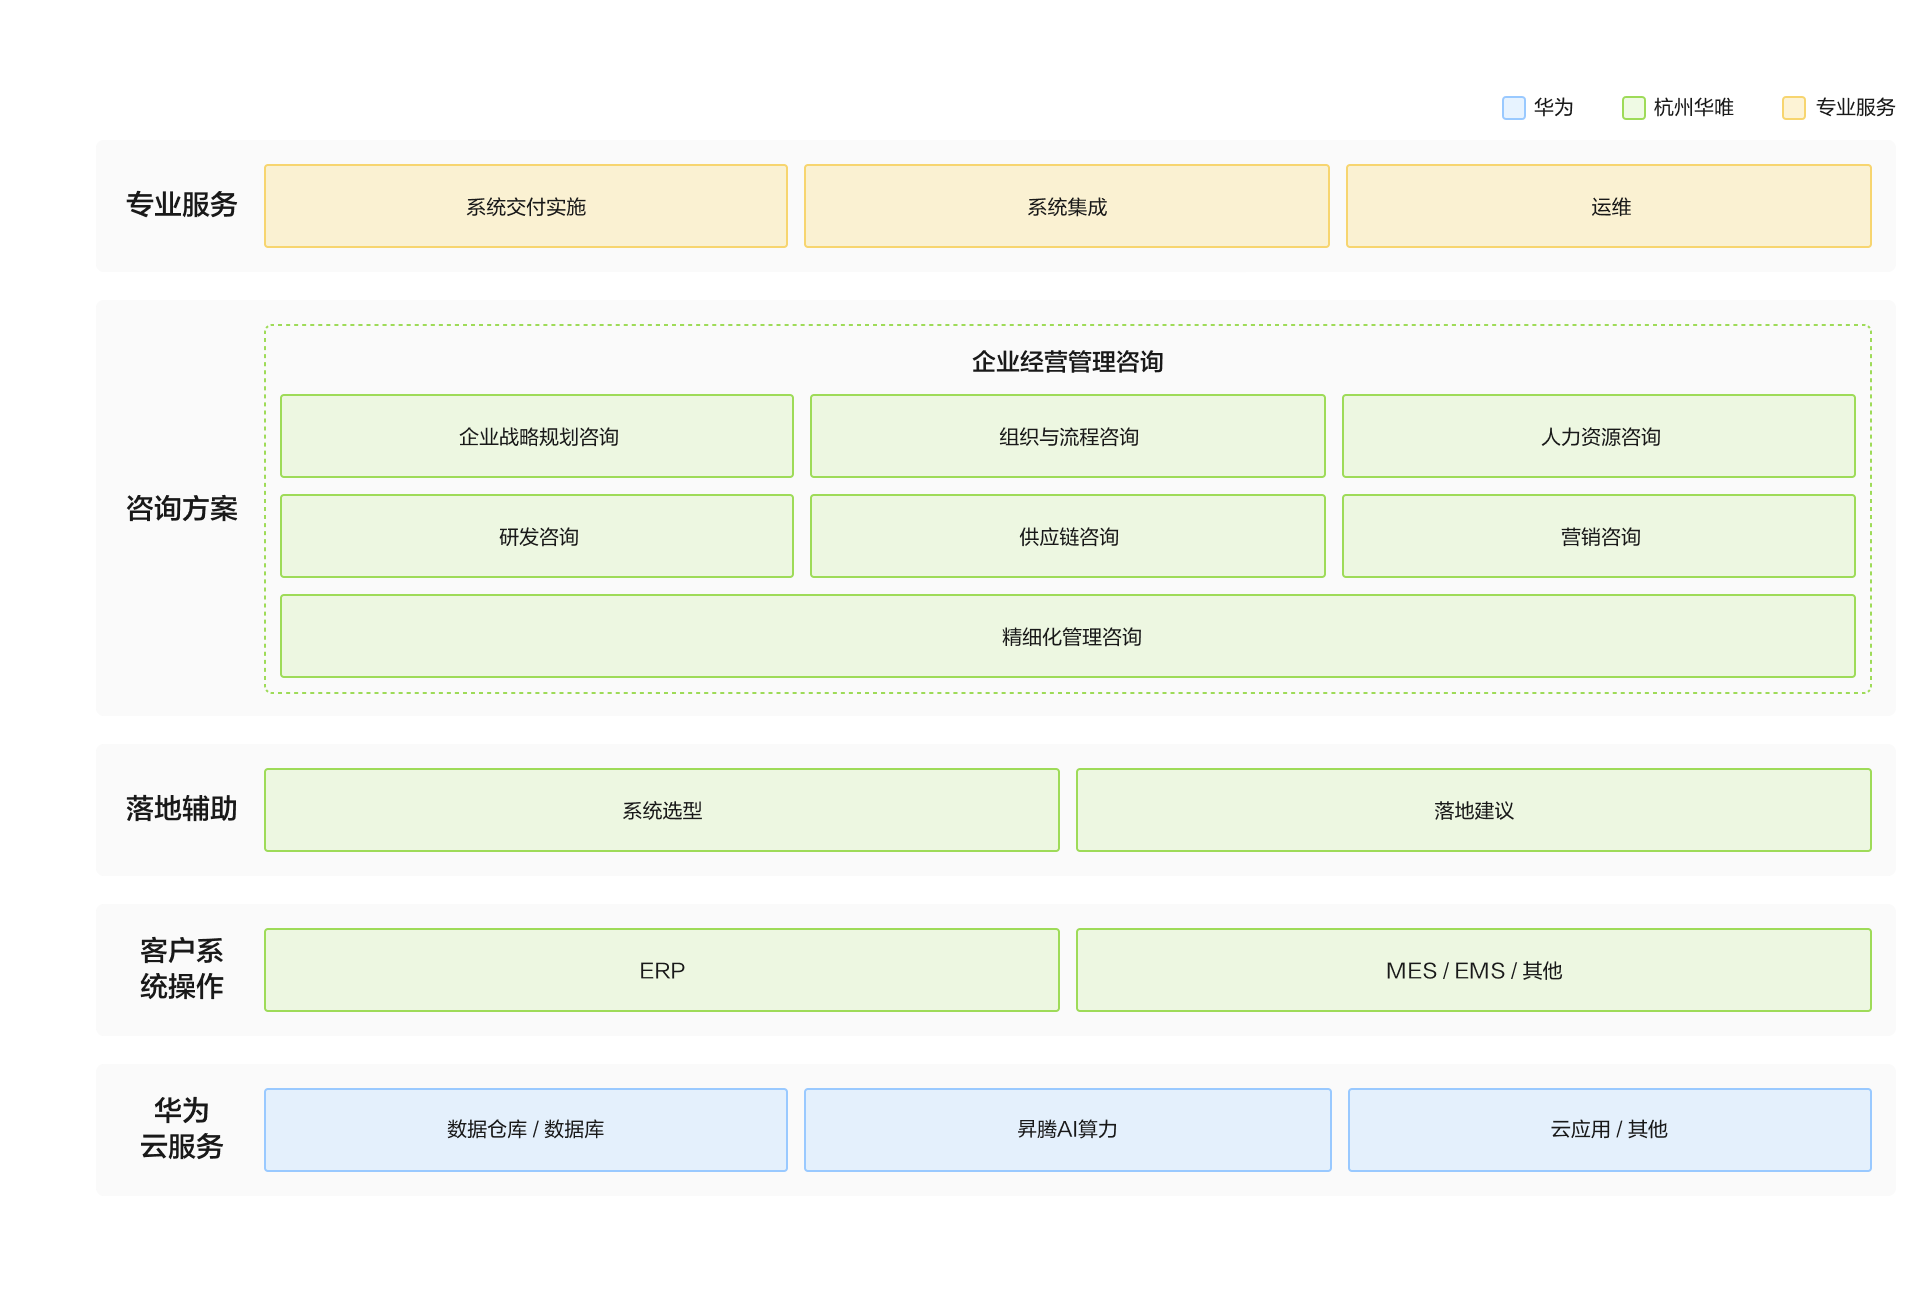Viewport: 1920px width, 1292px height.
Task: Click the green 杭州华唯 legend swatch
Action: [x=1633, y=108]
